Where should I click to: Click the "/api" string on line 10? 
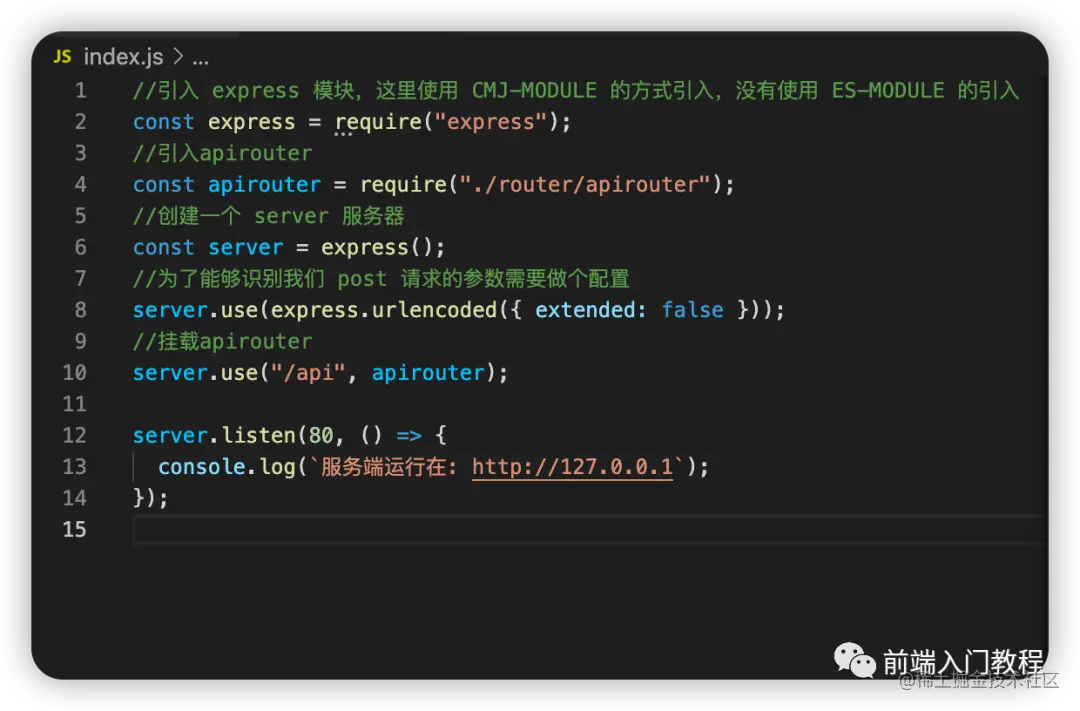pyautogui.click(x=308, y=373)
